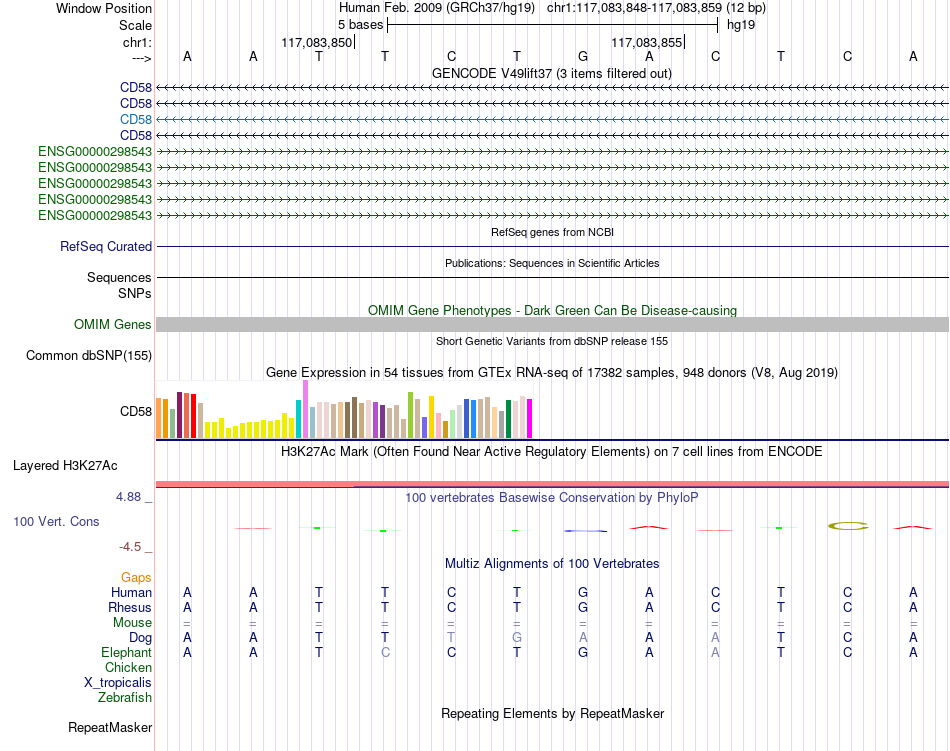950x751 pixels.
Task: Select the OMIM Genes gray bar
Action: tap(552, 325)
